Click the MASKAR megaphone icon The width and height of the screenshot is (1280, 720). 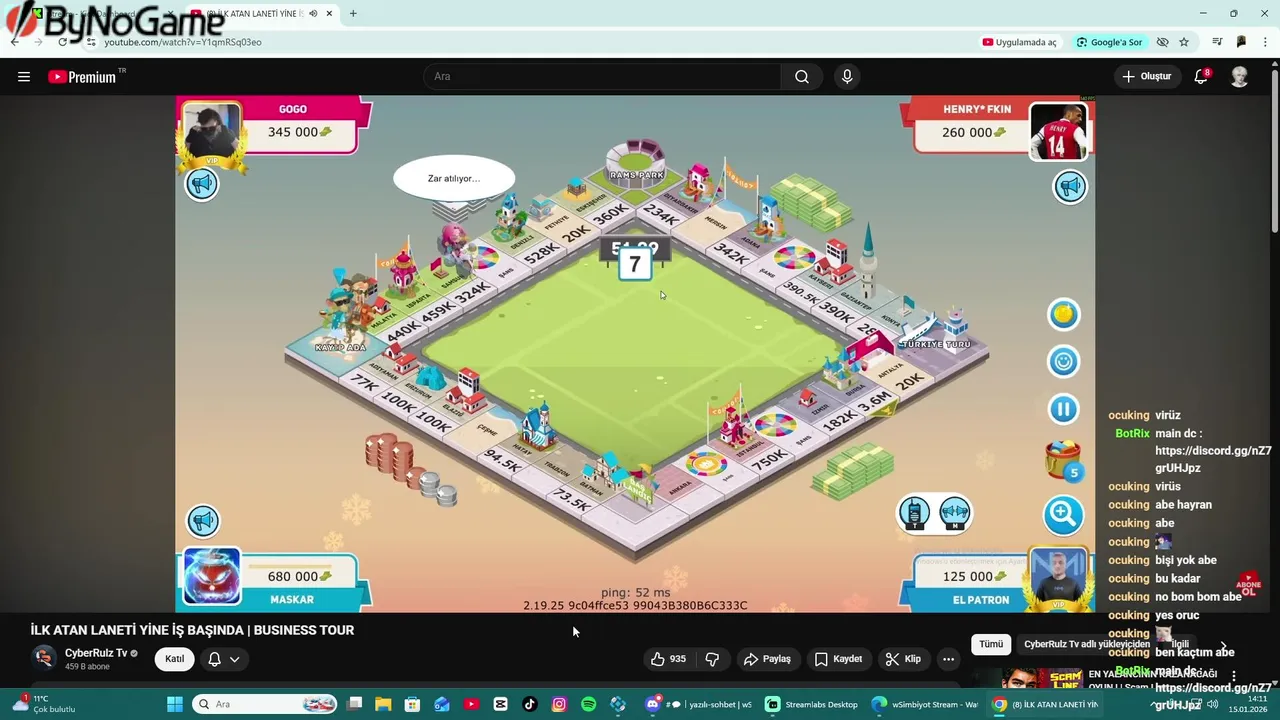click(203, 521)
